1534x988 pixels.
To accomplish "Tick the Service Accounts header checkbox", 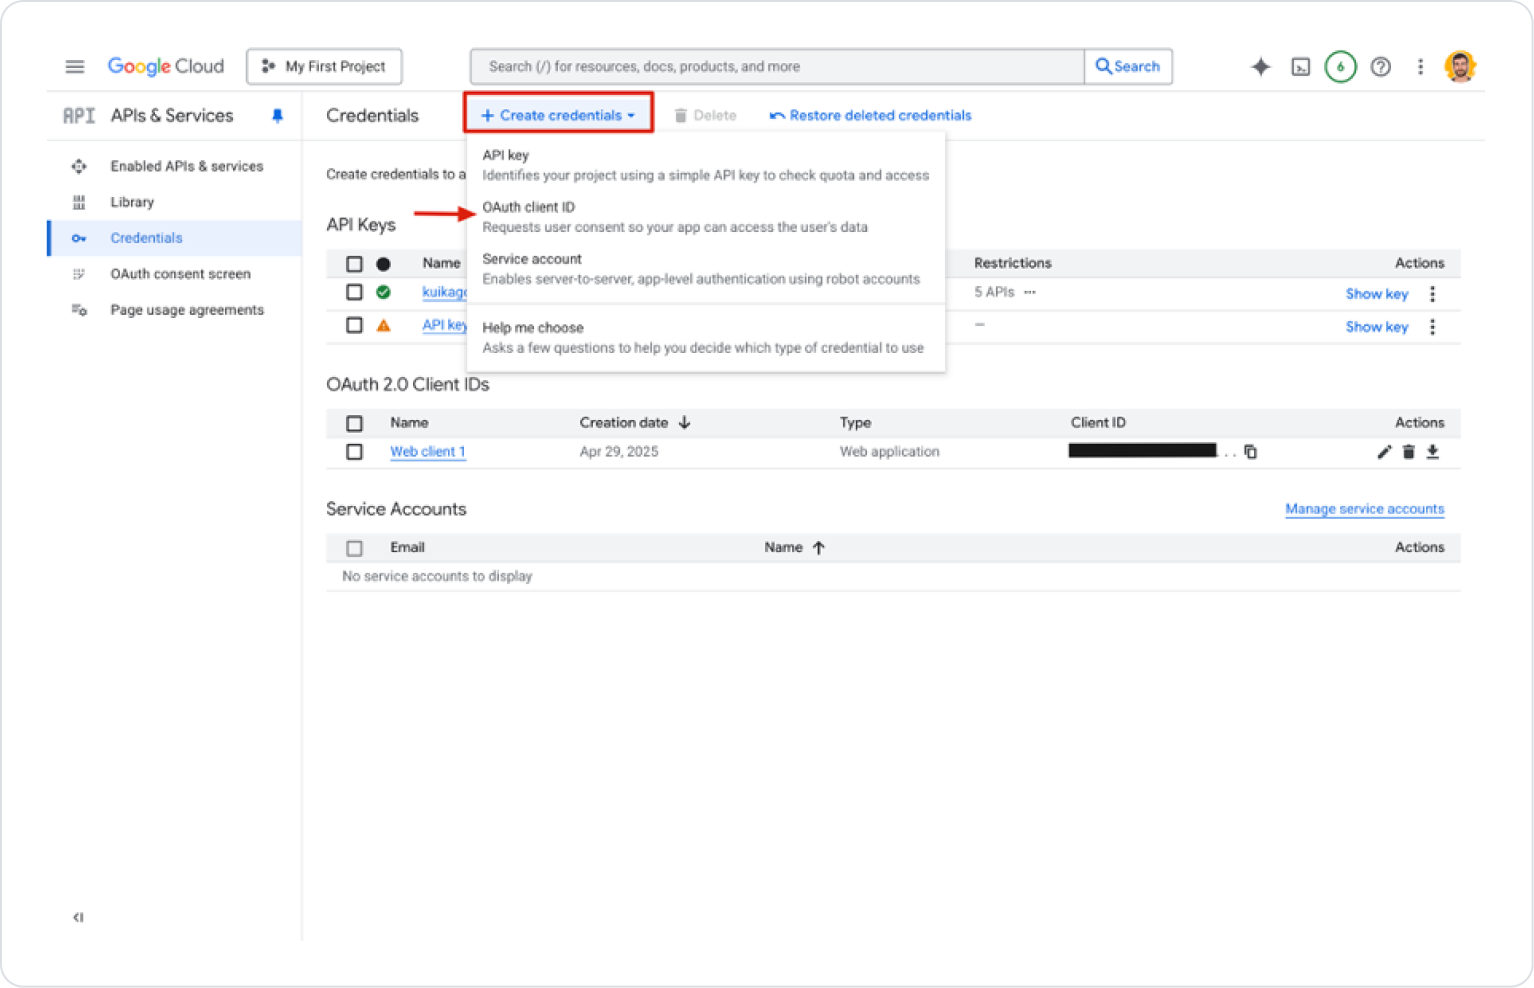I will pos(354,548).
